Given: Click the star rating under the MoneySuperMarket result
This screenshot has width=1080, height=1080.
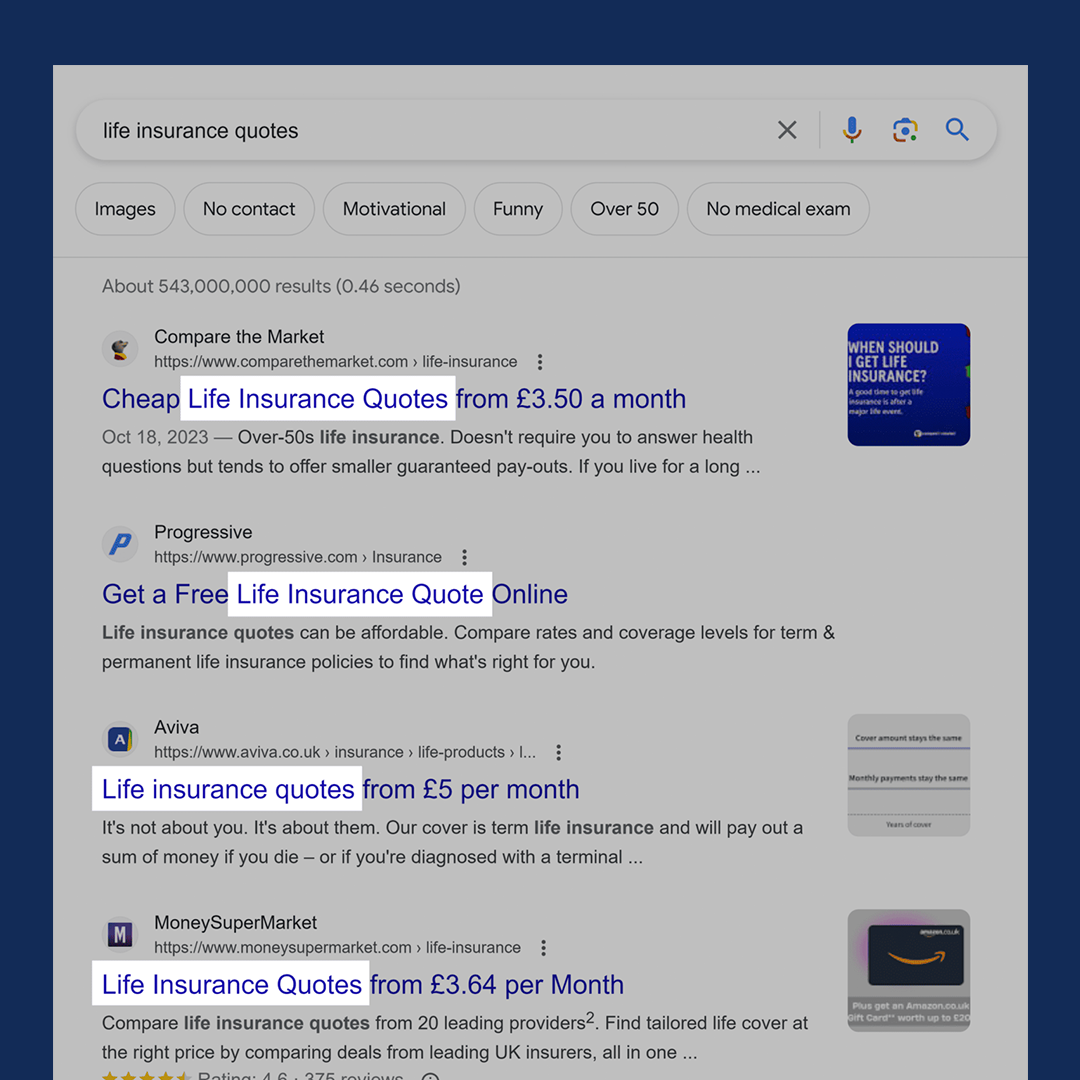Looking at the screenshot, I should [x=146, y=1076].
